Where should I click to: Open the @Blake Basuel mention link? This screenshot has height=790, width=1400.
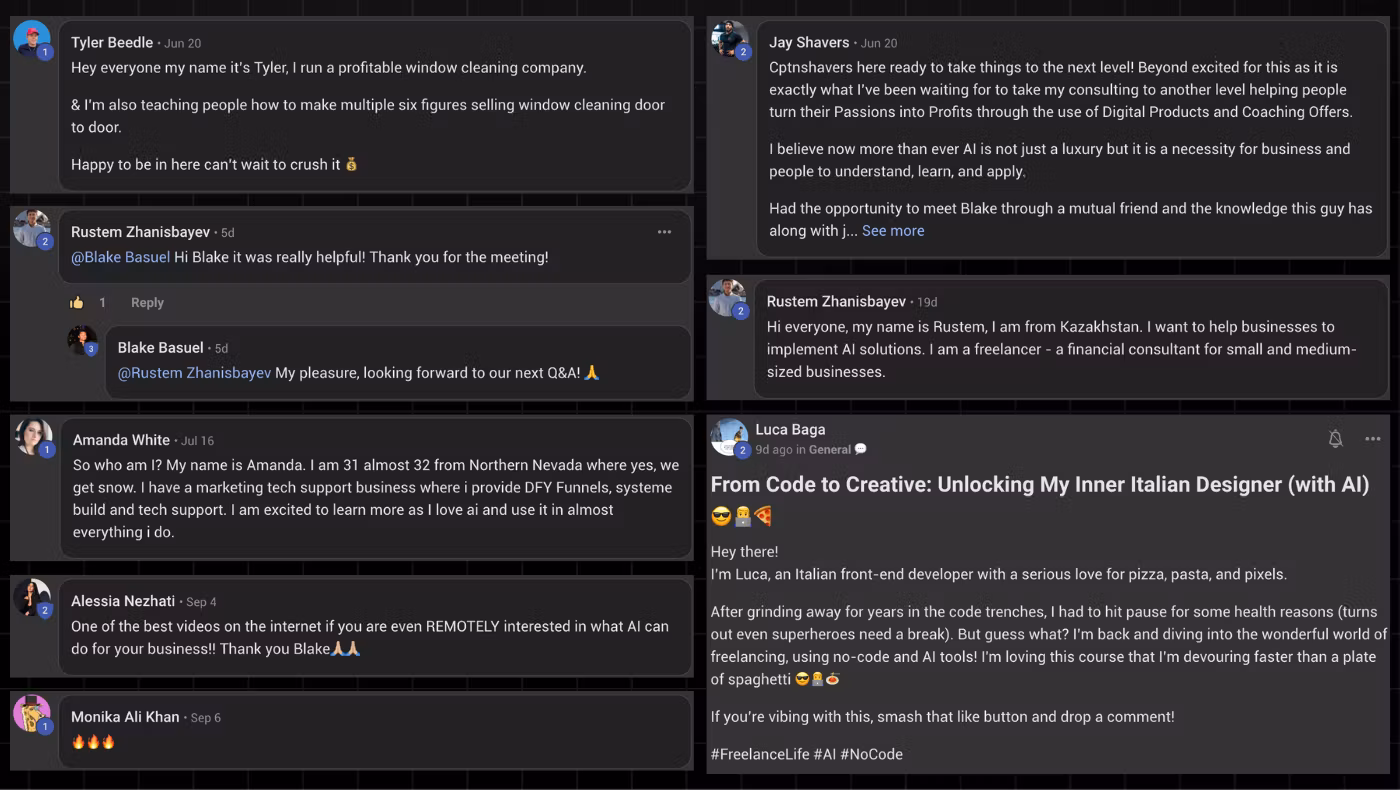coord(120,257)
